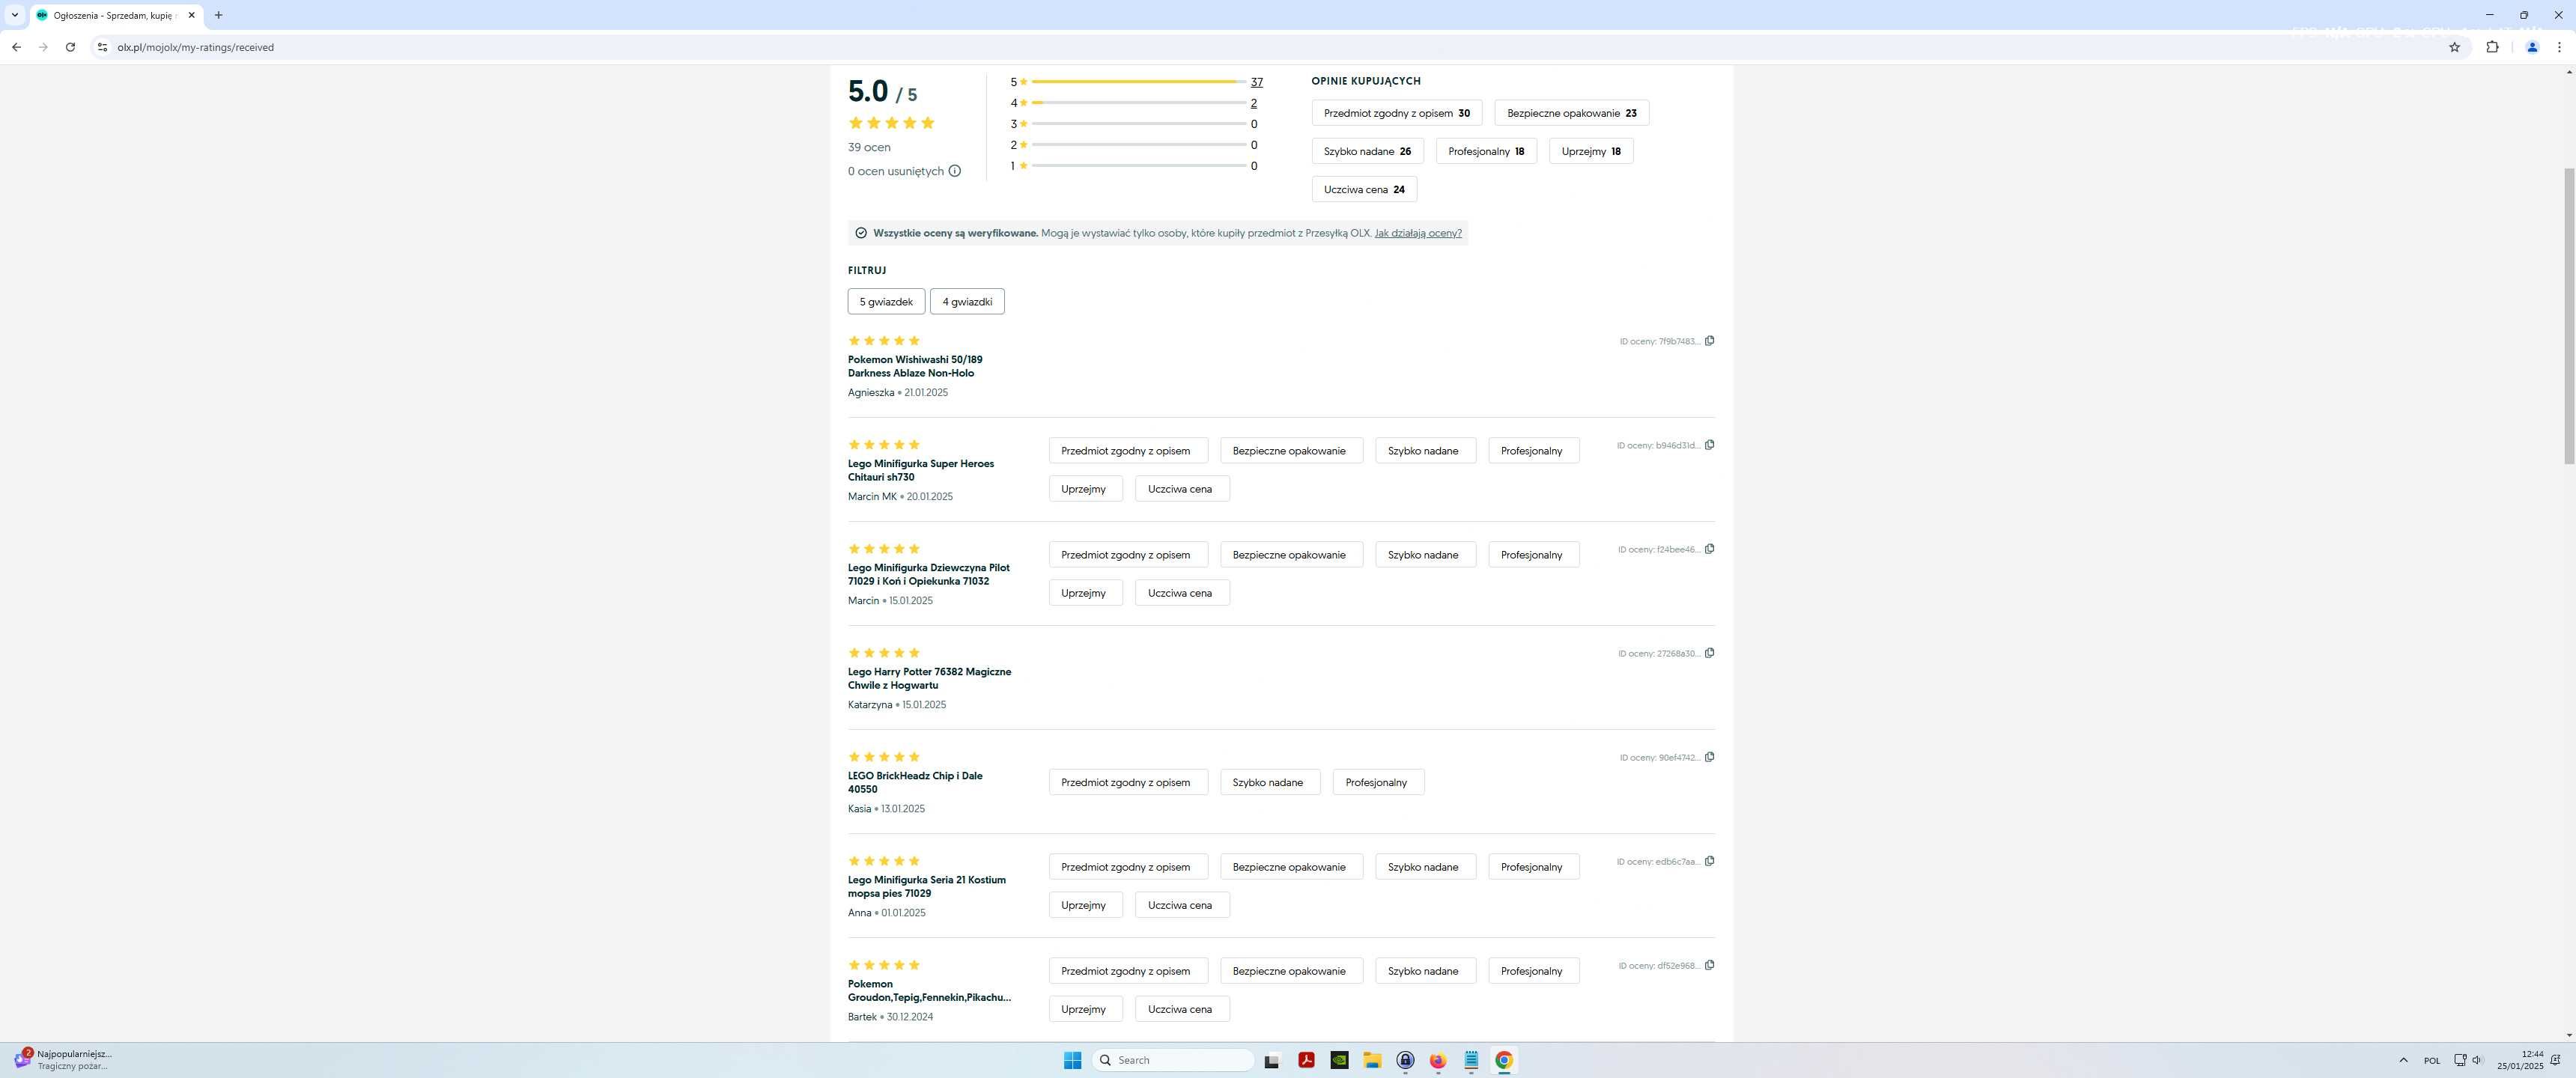Viewport: 2576px width, 1078px height.
Task: Filter reviews by 5 gwiazdek
Action: (886, 301)
